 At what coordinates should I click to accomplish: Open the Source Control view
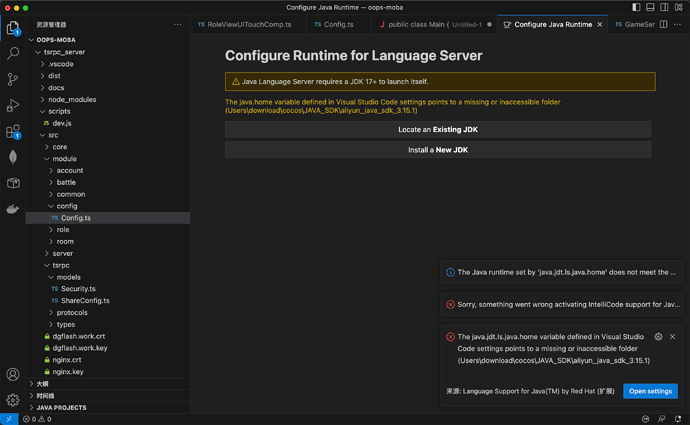coord(13,79)
